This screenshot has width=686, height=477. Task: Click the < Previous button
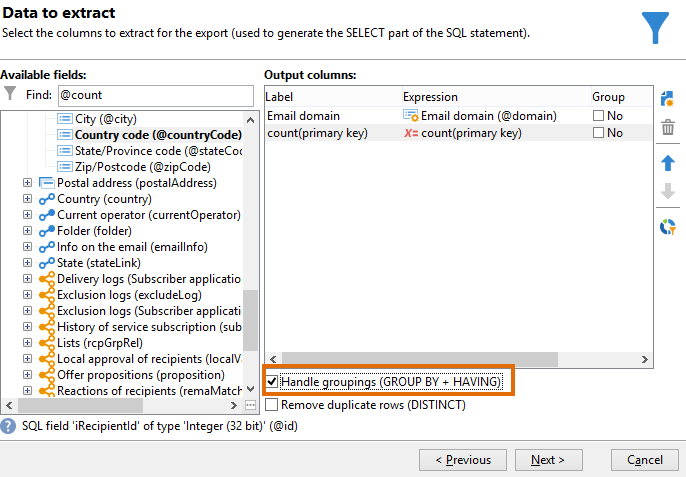pos(463,460)
